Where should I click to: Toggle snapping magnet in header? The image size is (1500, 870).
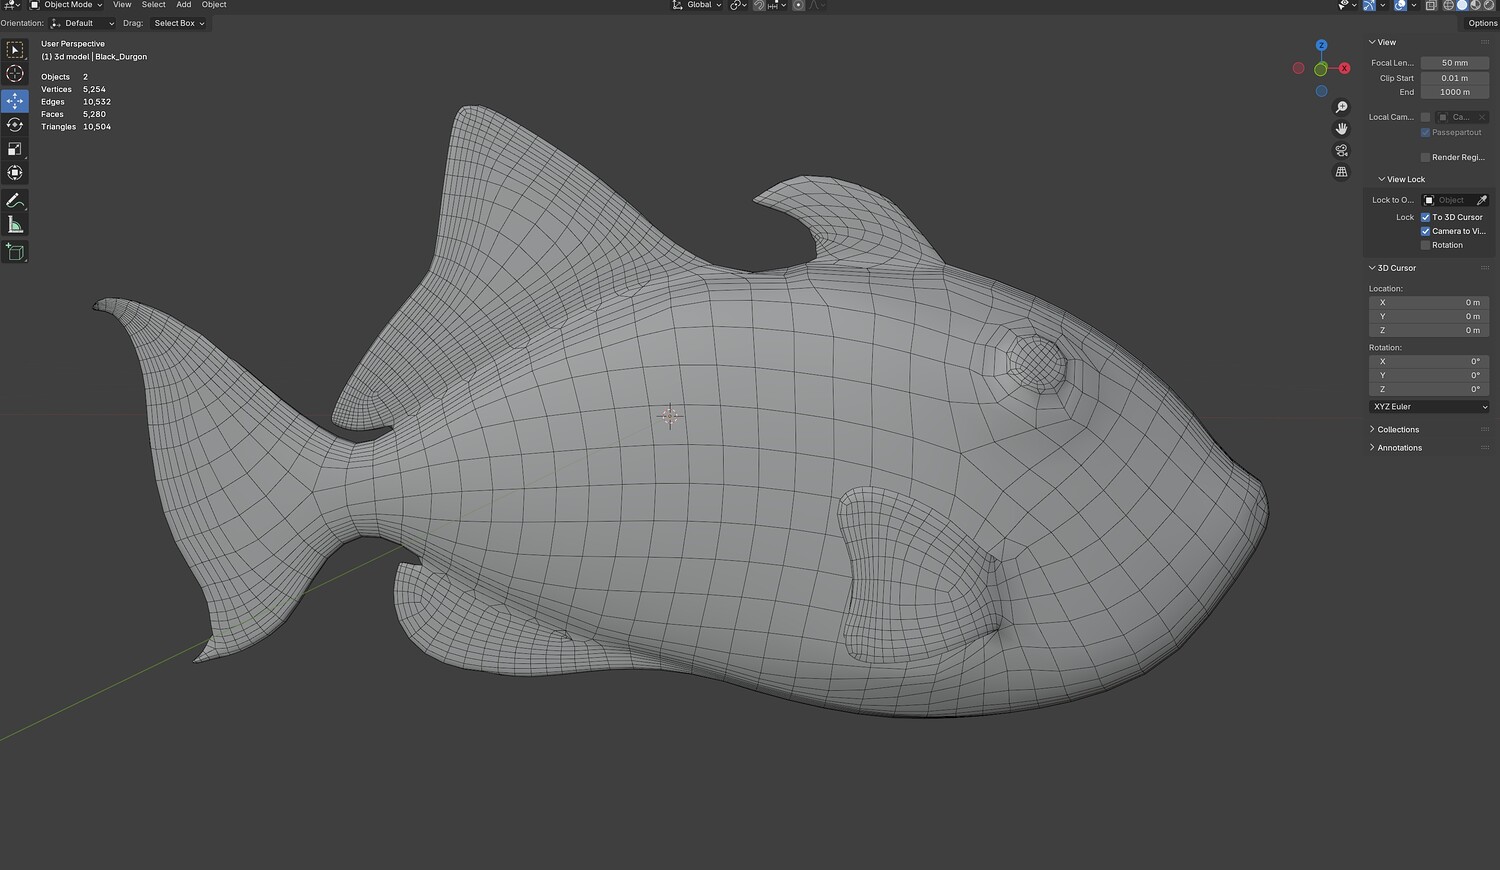coord(759,5)
